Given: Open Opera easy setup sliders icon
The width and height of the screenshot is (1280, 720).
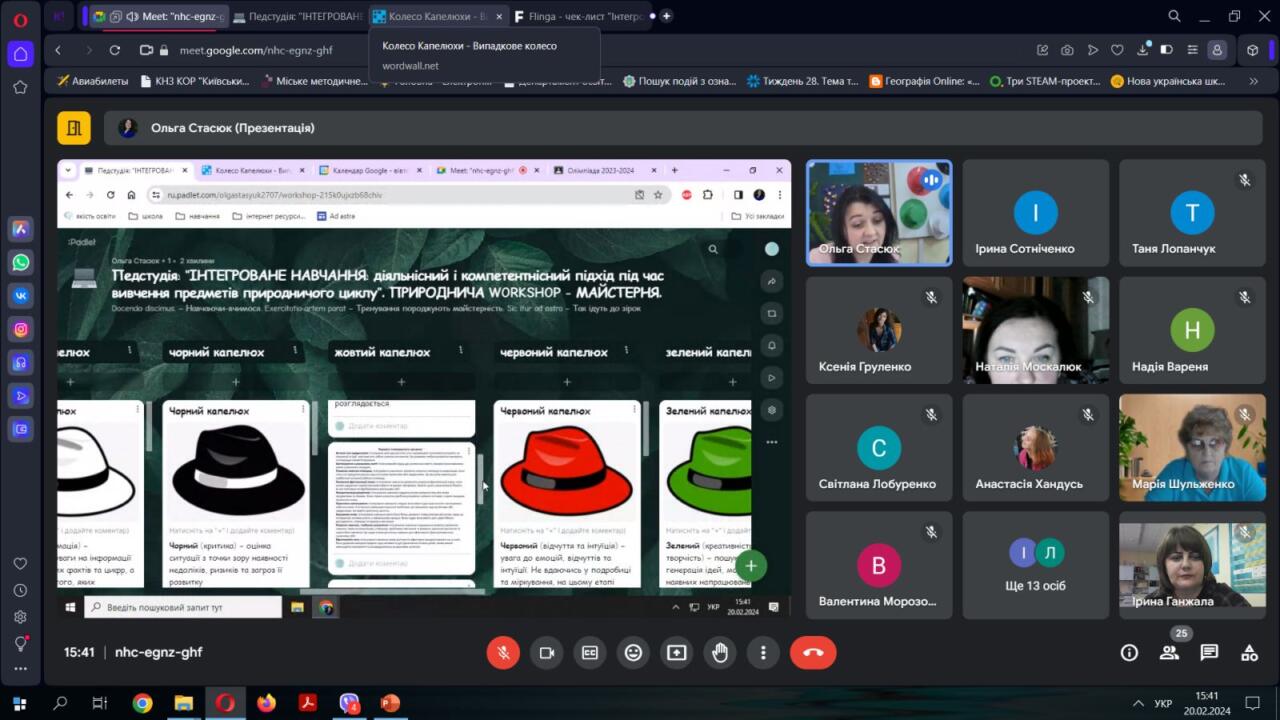Looking at the screenshot, I should pos(1192,50).
